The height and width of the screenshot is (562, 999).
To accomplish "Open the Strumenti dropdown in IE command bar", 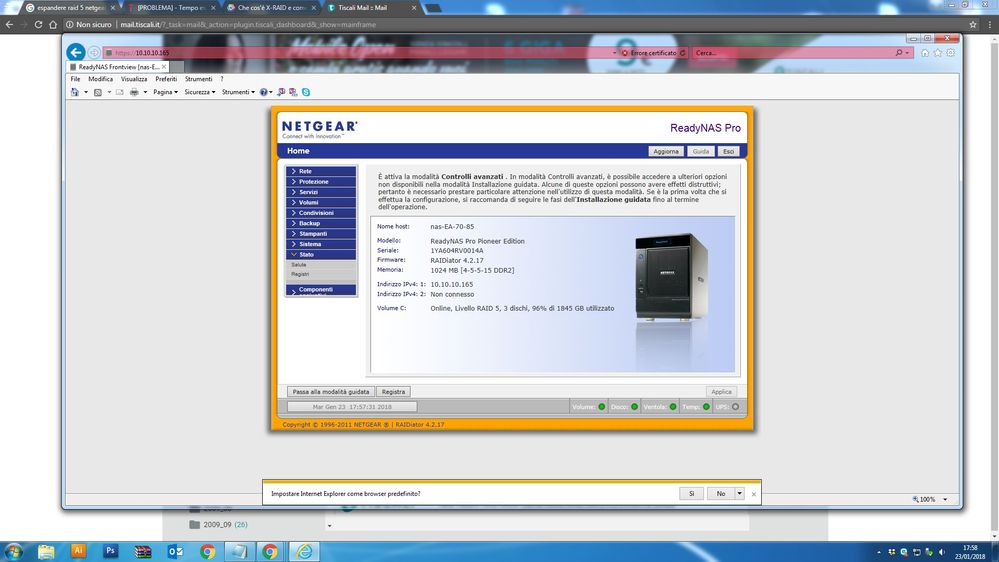I will tap(238, 92).
